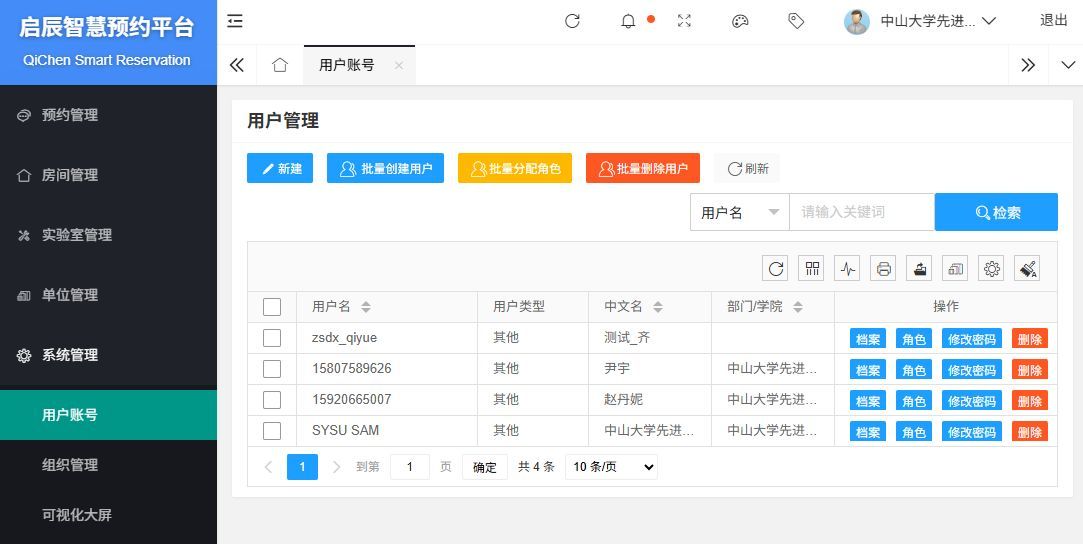Collapse the sidebar menu icon
The image size is (1083, 544).
click(235, 21)
